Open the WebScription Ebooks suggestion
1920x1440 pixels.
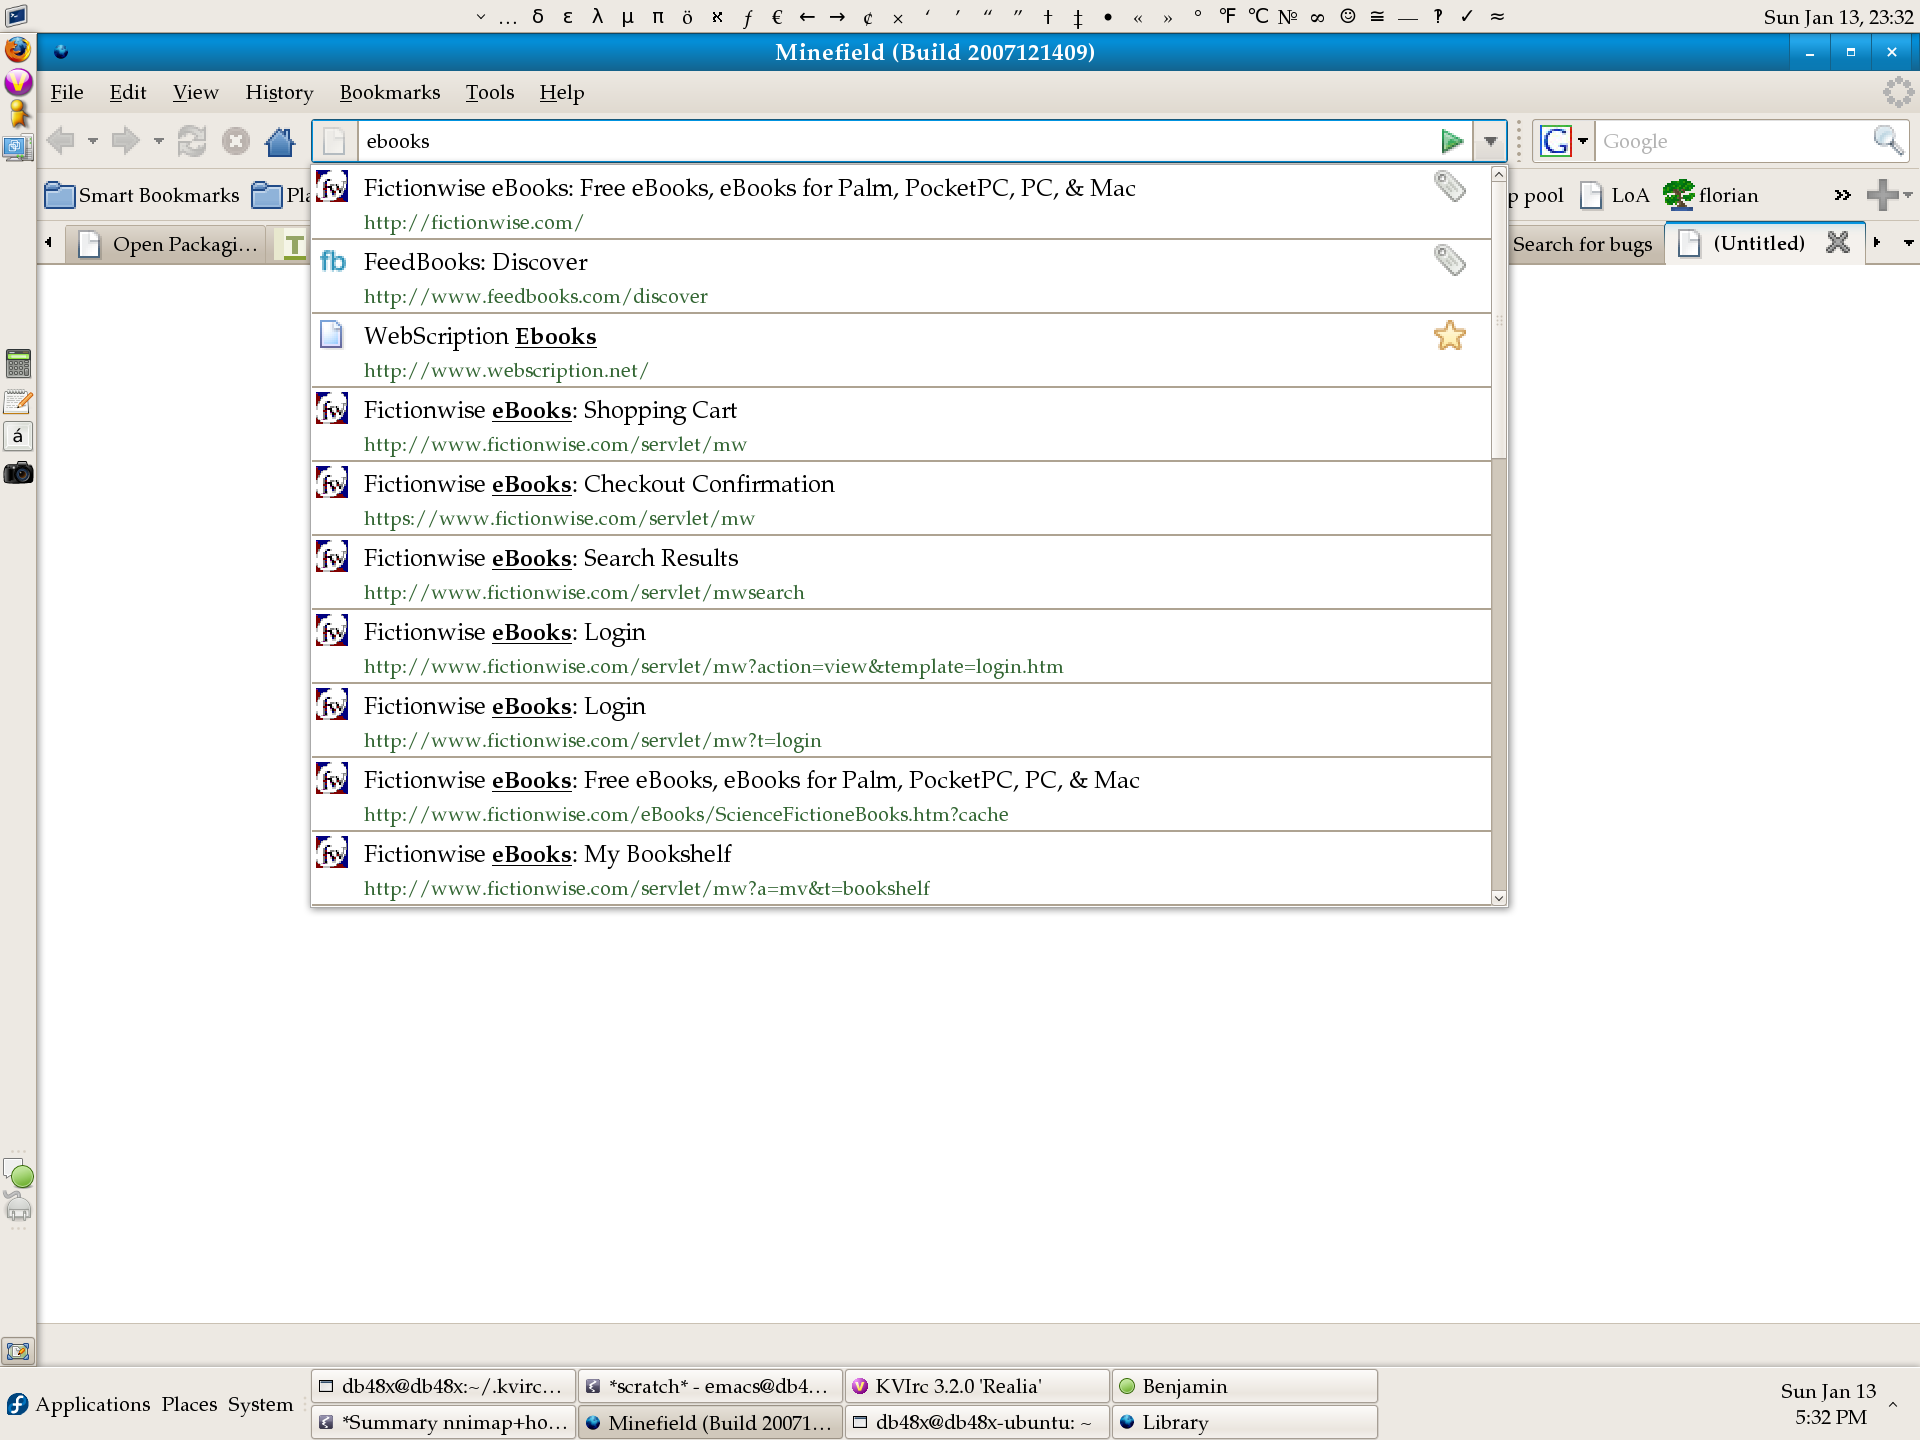coord(901,351)
